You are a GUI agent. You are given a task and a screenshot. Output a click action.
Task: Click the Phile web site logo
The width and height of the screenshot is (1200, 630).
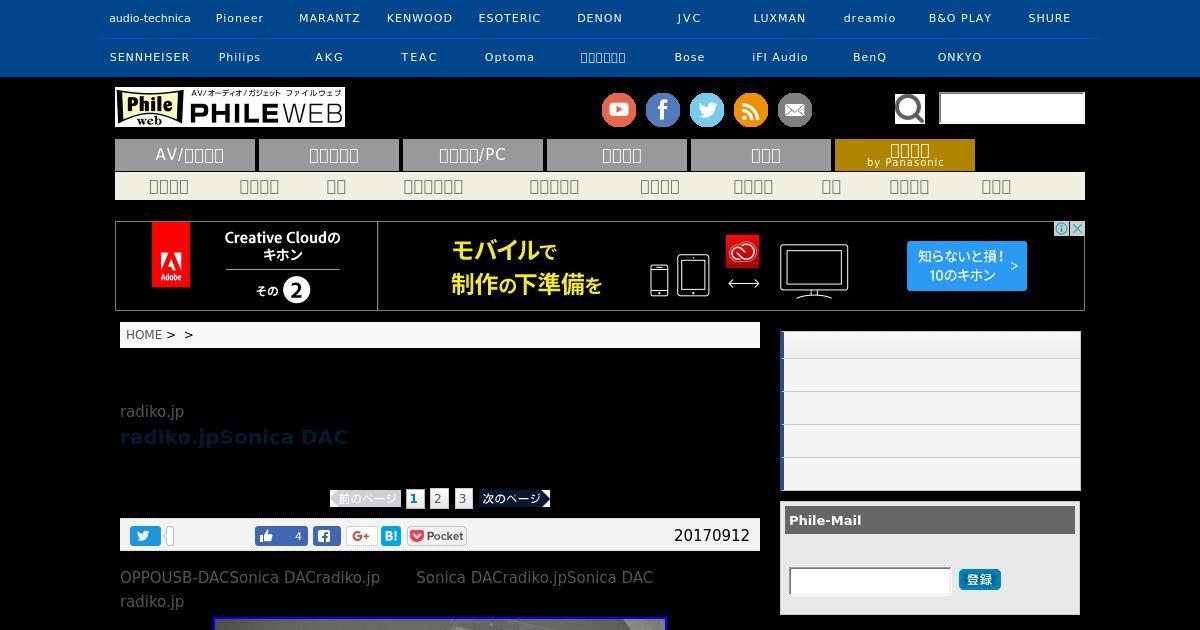click(230, 107)
